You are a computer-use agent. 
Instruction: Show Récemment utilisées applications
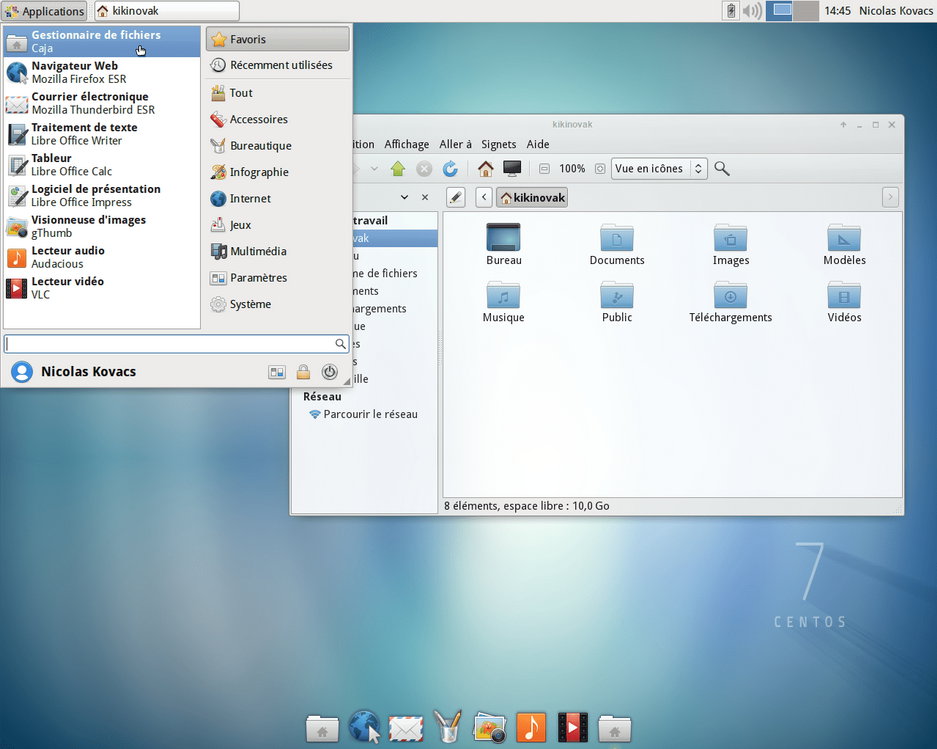click(278, 65)
